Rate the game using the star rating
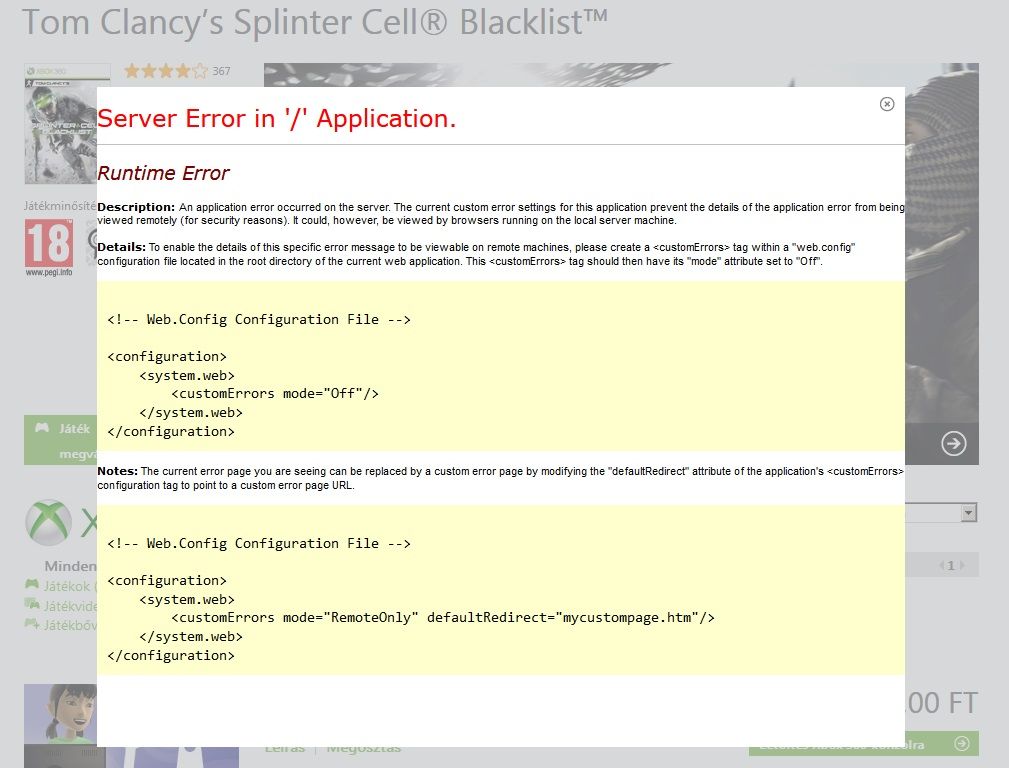The width and height of the screenshot is (1009, 768). 166,71
